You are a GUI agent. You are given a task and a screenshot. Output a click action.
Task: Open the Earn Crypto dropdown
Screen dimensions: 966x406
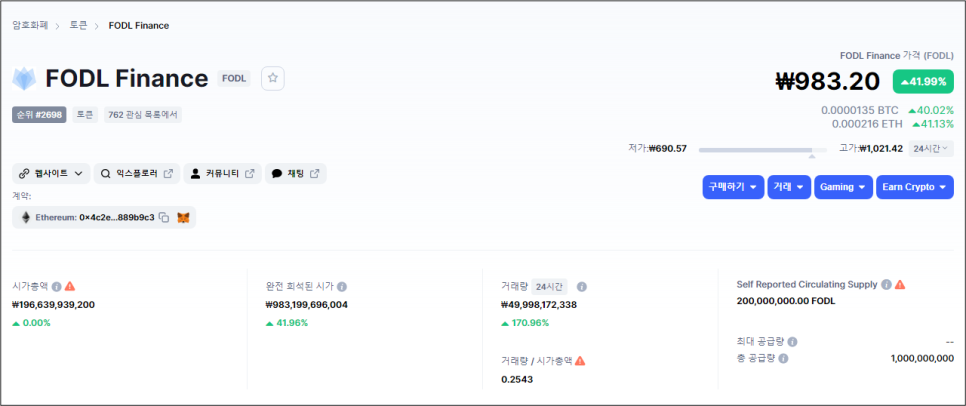pos(914,187)
